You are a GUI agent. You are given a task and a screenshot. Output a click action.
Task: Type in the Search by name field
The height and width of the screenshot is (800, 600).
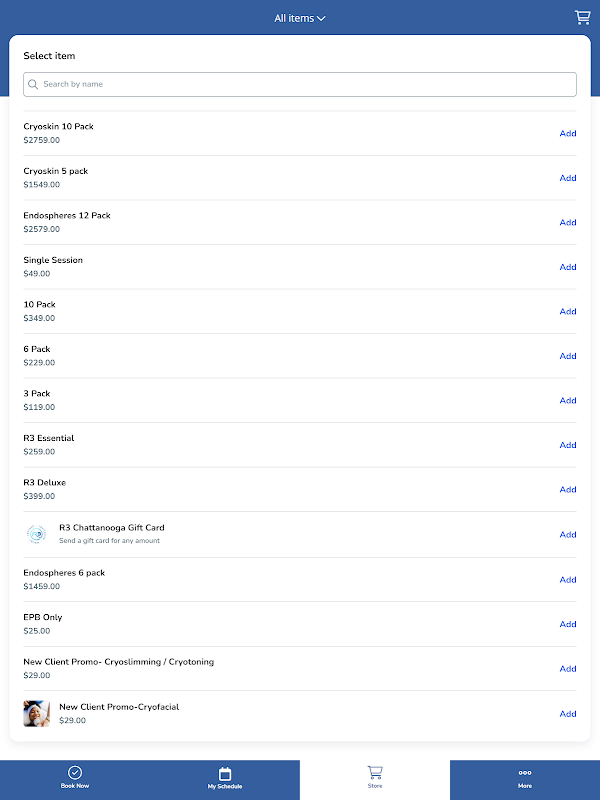tap(305, 85)
